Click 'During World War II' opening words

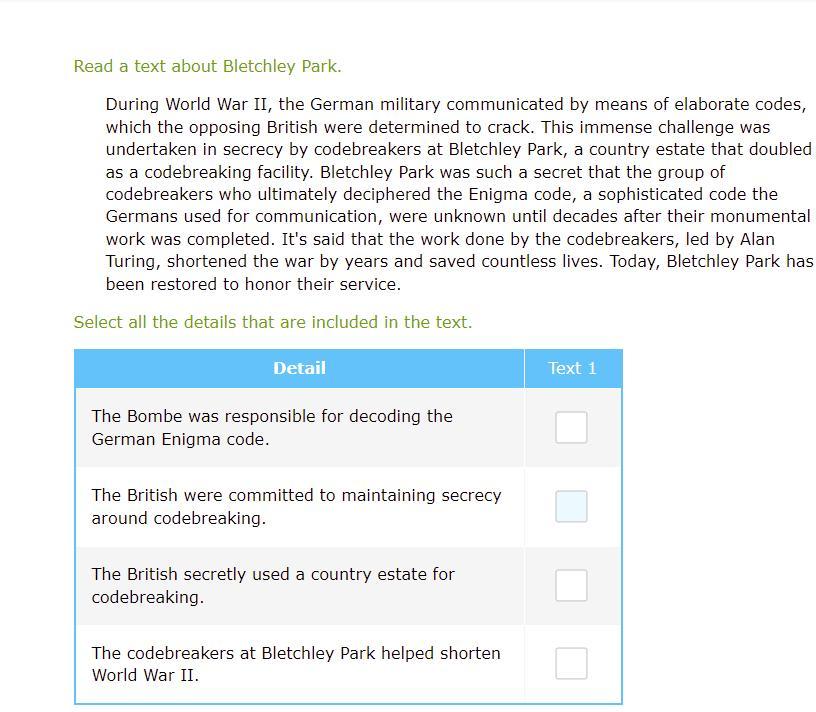(188, 105)
